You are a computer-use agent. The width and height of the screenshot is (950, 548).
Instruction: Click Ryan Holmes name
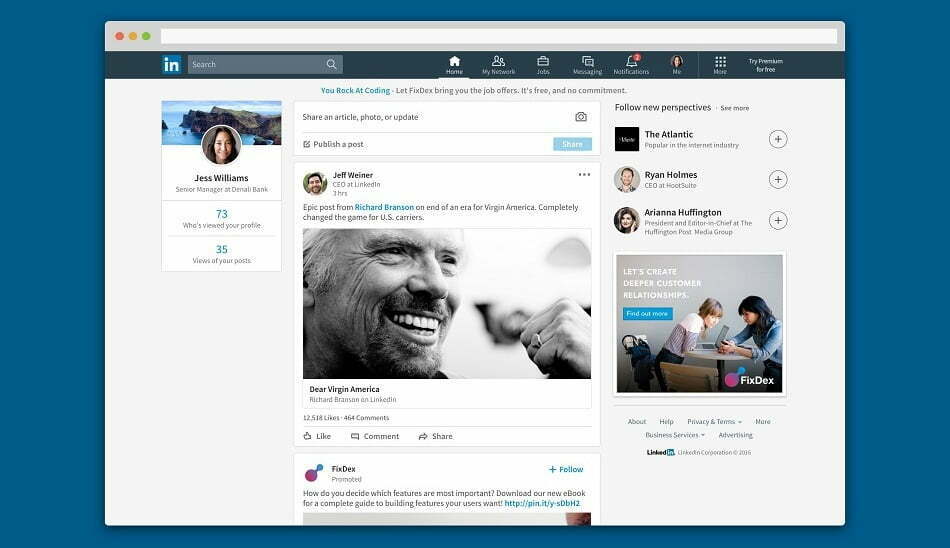pyautogui.click(x=671, y=175)
